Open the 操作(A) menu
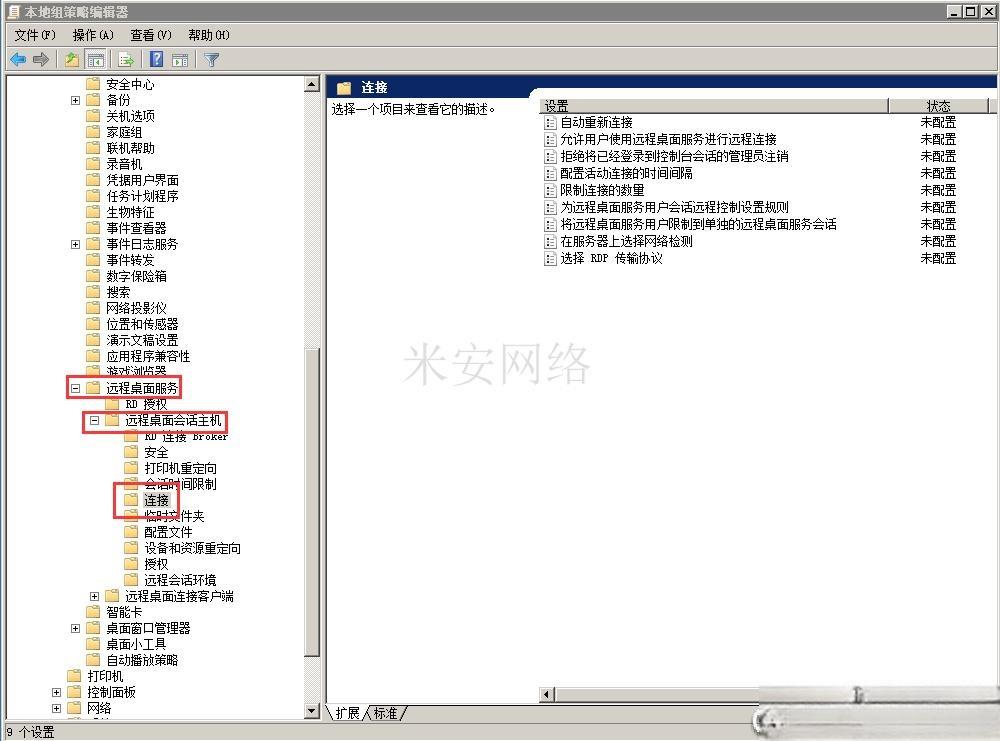The image size is (1000, 741). tap(93, 35)
